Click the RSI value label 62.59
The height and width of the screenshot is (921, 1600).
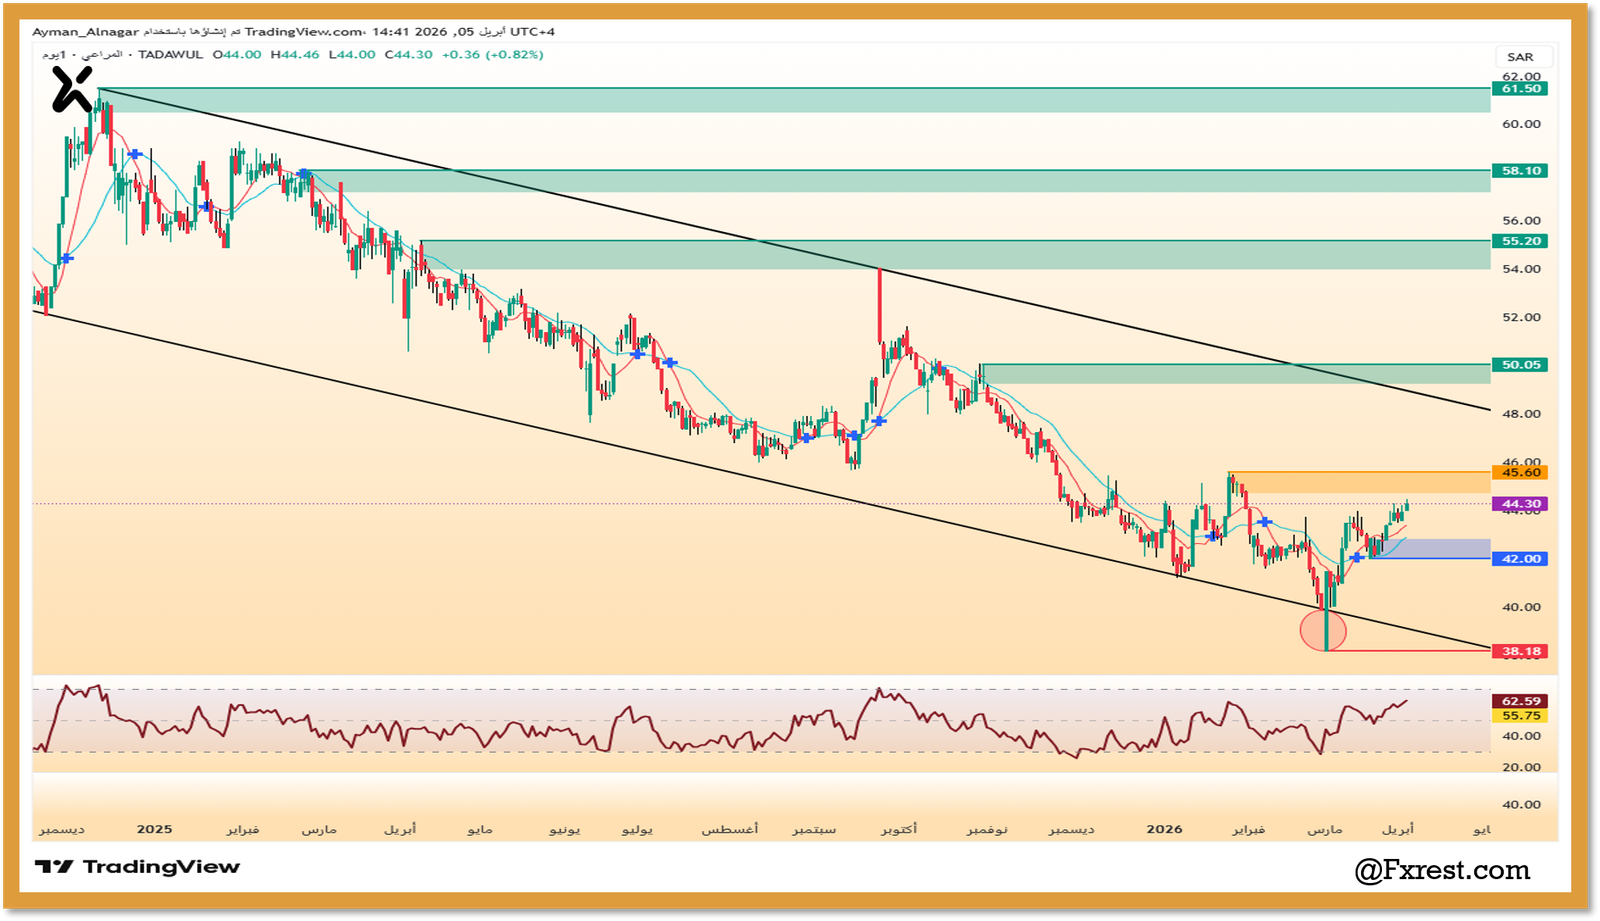point(1520,701)
